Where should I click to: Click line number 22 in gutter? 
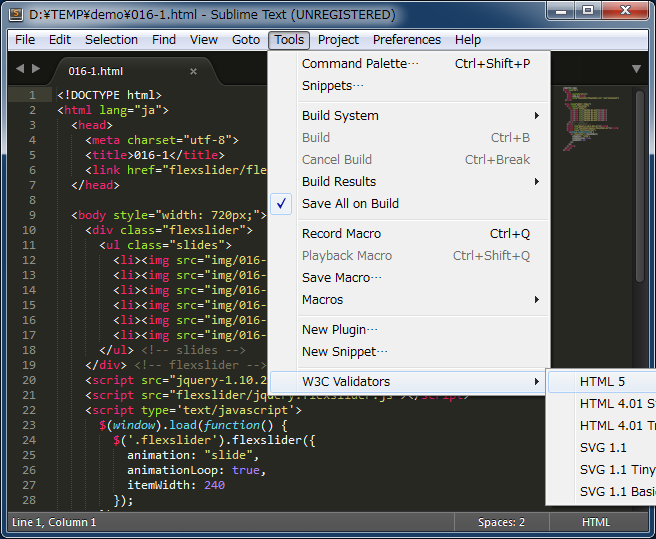point(29,410)
